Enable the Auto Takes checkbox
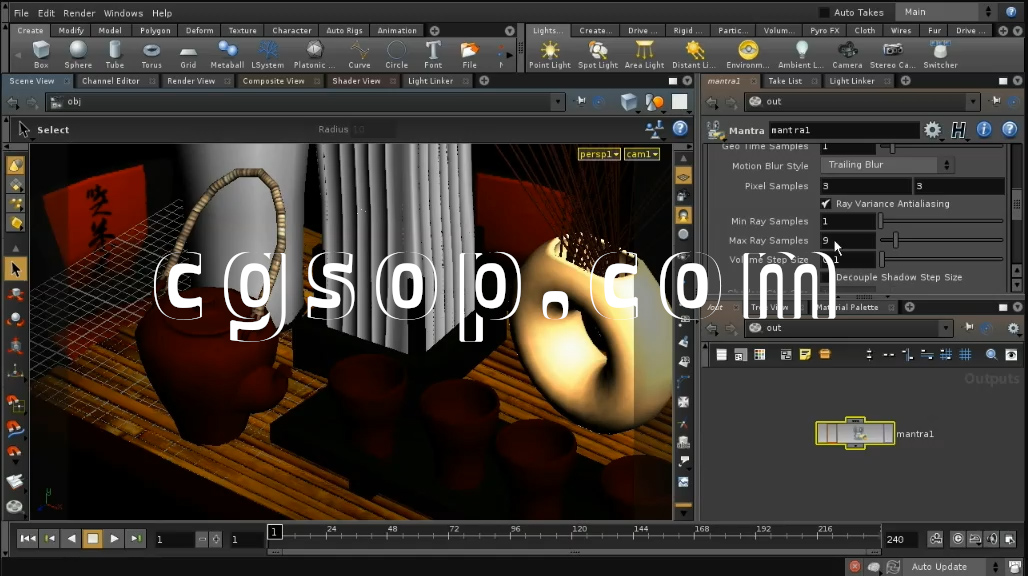1028x576 pixels. click(824, 13)
